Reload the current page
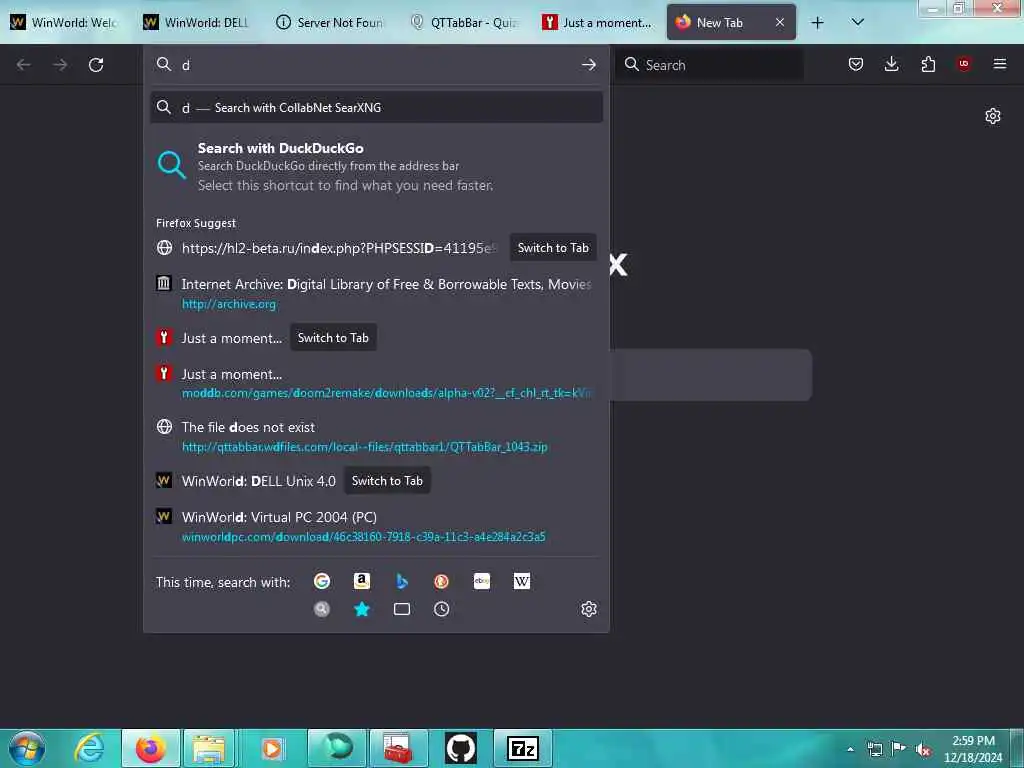The height and width of the screenshot is (768, 1024). (x=96, y=65)
